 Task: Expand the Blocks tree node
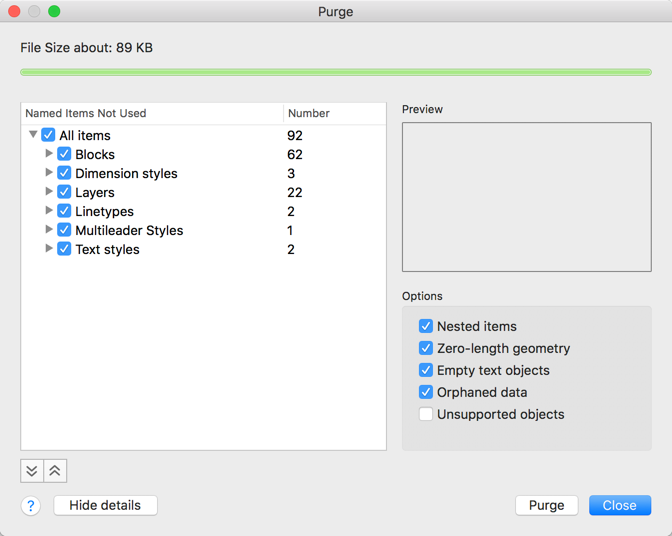(x=49, y=154)
